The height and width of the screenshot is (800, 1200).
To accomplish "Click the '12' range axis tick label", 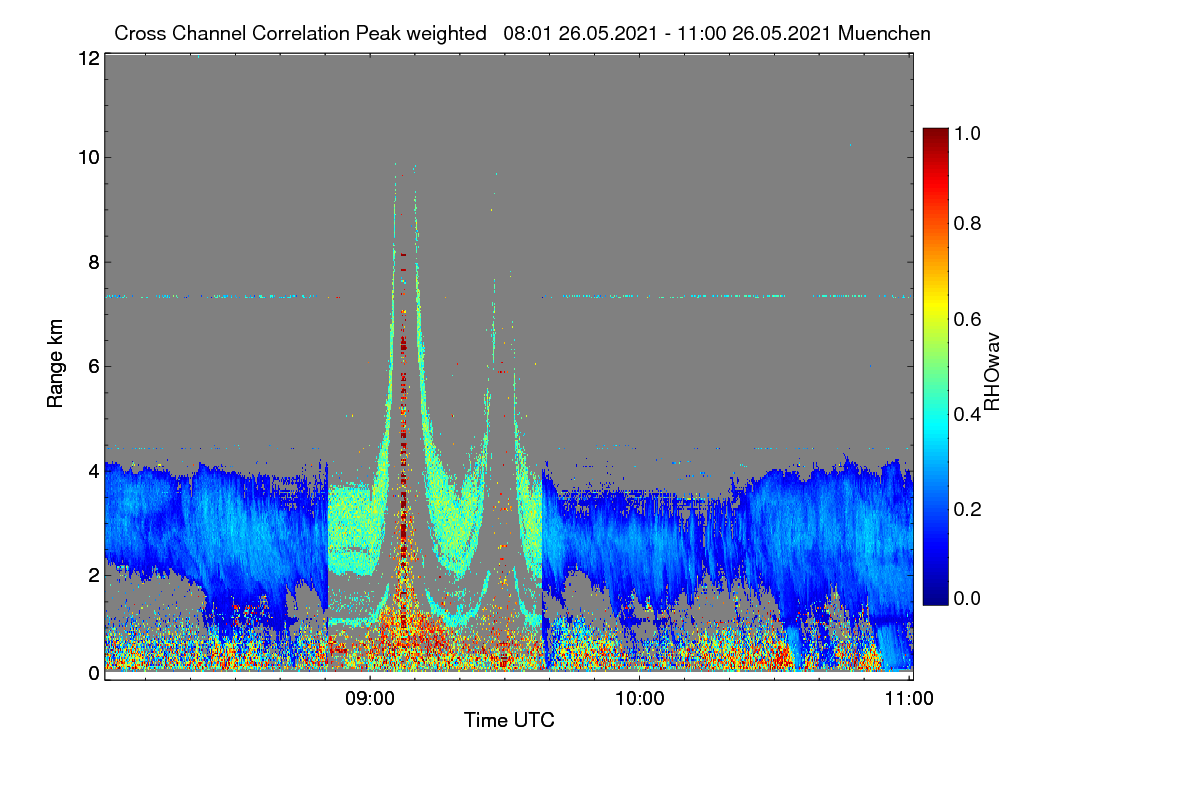I will 87,58.
